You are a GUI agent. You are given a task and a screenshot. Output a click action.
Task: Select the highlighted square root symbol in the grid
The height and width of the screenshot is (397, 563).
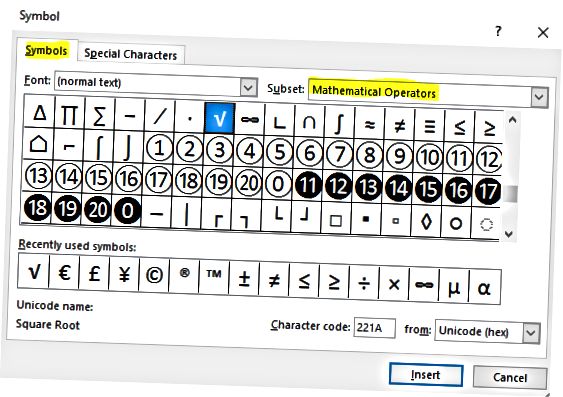pyautogui.click(x=220, y=119)
